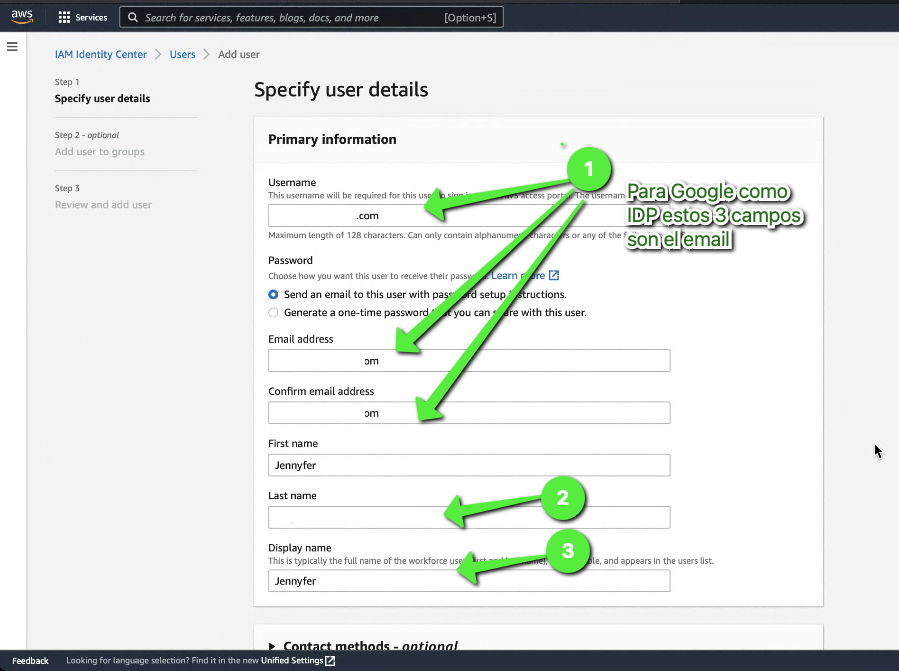
Task: Click the Unified Settings external link icon
Action: (330, 661)
